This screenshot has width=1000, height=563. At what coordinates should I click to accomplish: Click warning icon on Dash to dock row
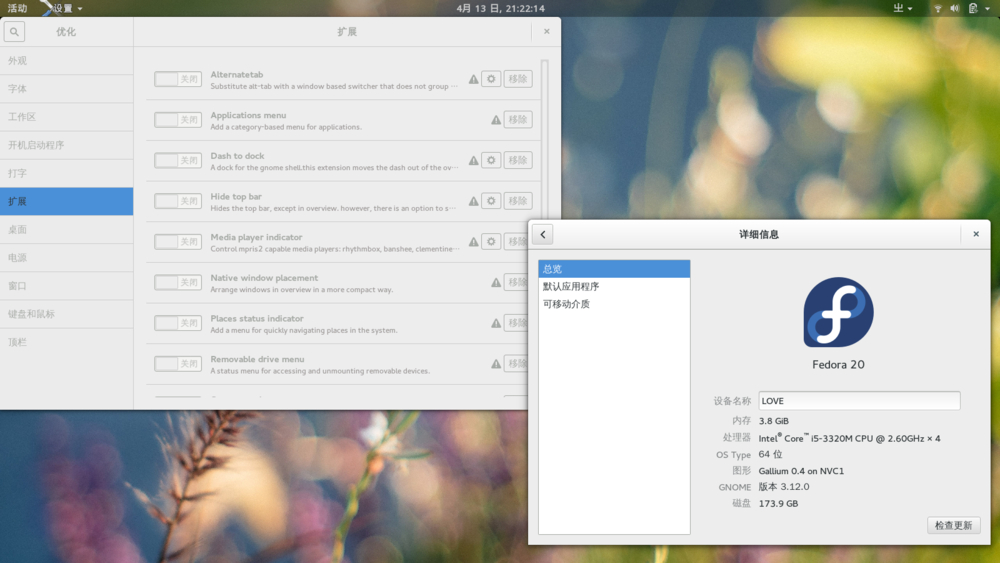tap(473, 161)
